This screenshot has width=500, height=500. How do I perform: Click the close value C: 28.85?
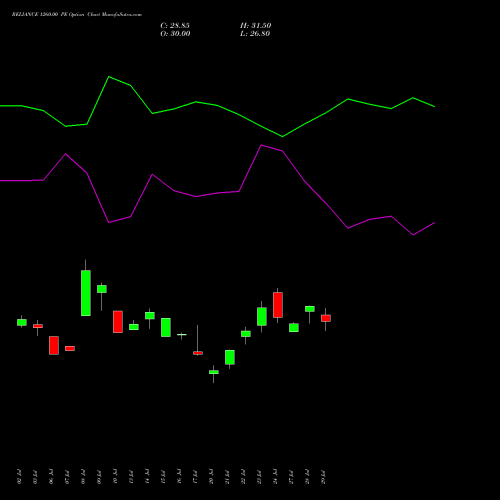pyautogui.click(x=175, y=26)
